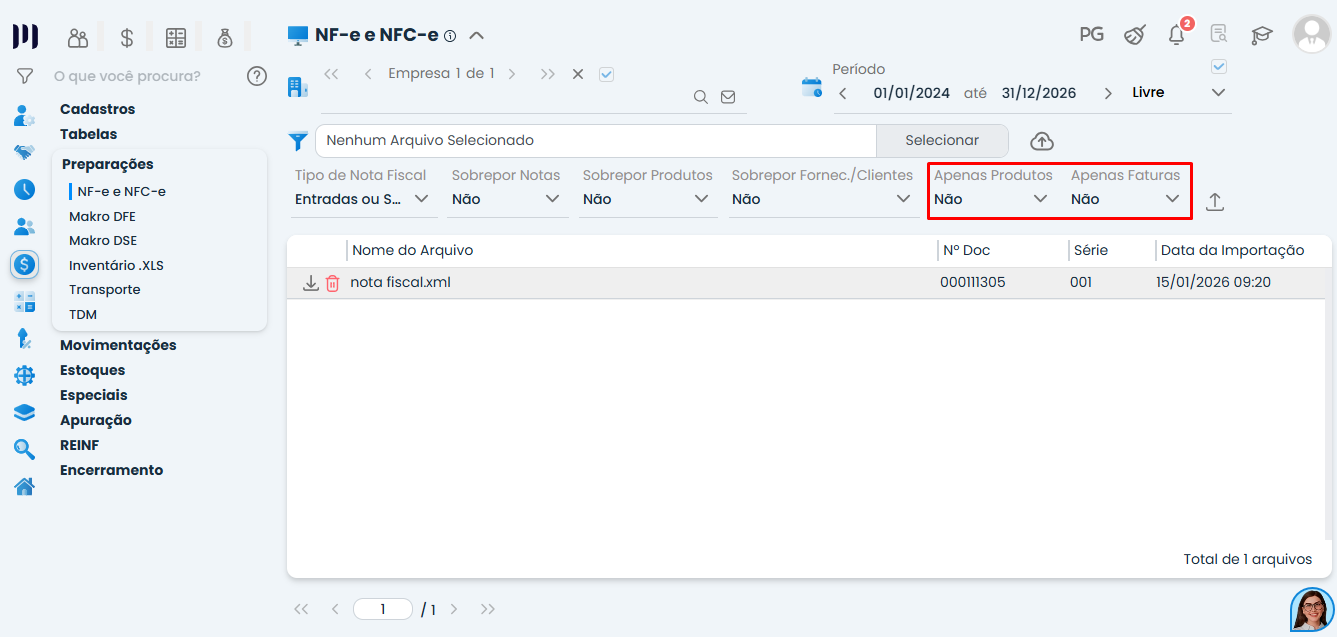Click the PG button in top bar

pos(1091,35)
